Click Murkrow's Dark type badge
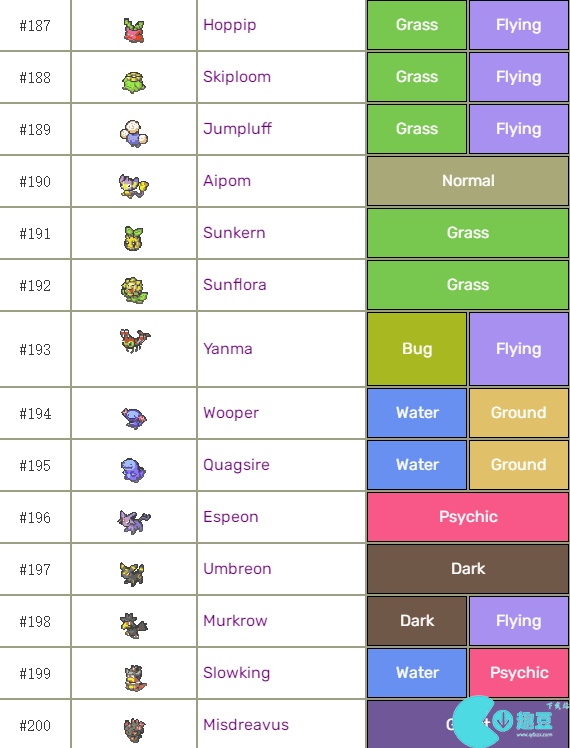The height and width of the screenshot is (748, 570). pyautogui.click(x=417, y=621)
